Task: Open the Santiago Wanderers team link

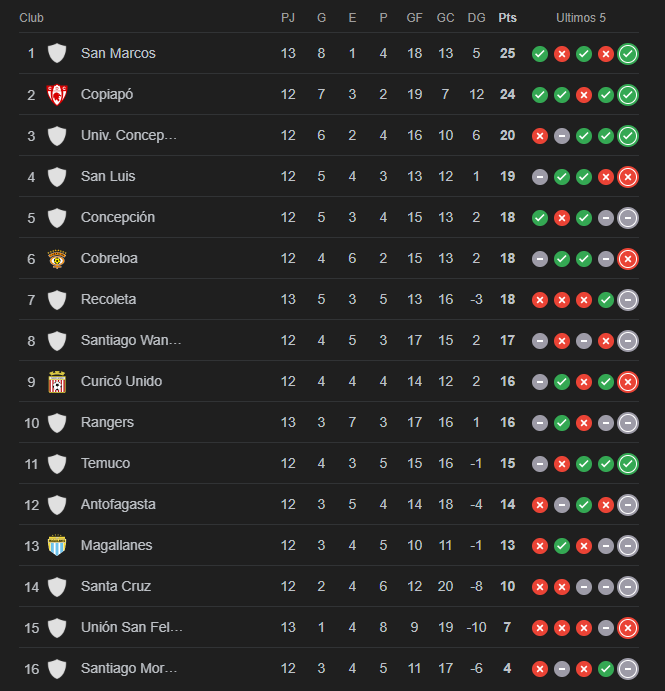Action: pos(131,340)
